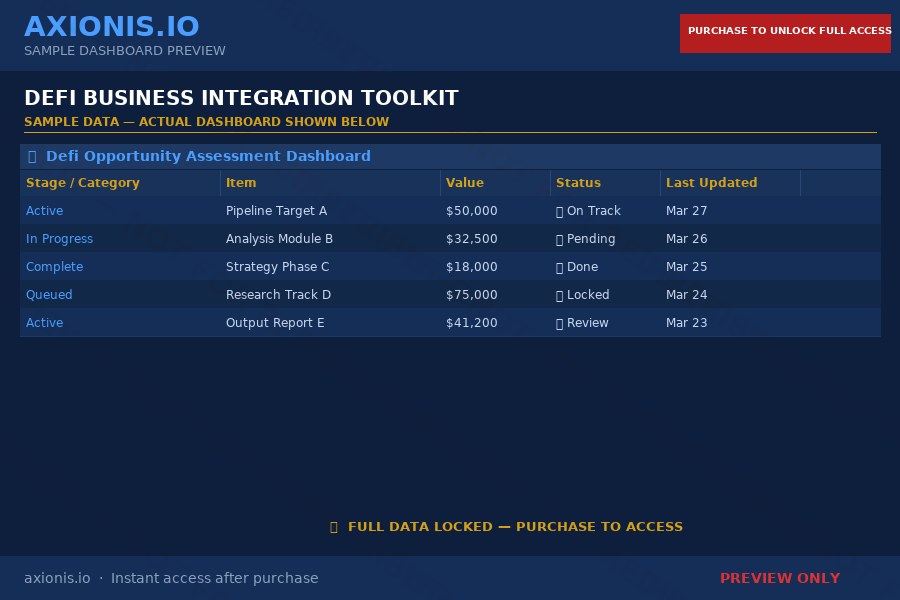Click the Pending icon beside Analysis Module B
This screenshot has height=600, width=900.
[560, 239]
